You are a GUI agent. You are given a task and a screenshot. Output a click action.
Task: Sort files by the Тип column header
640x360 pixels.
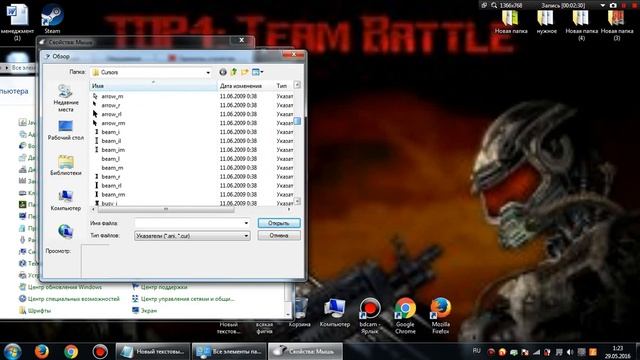283,86
